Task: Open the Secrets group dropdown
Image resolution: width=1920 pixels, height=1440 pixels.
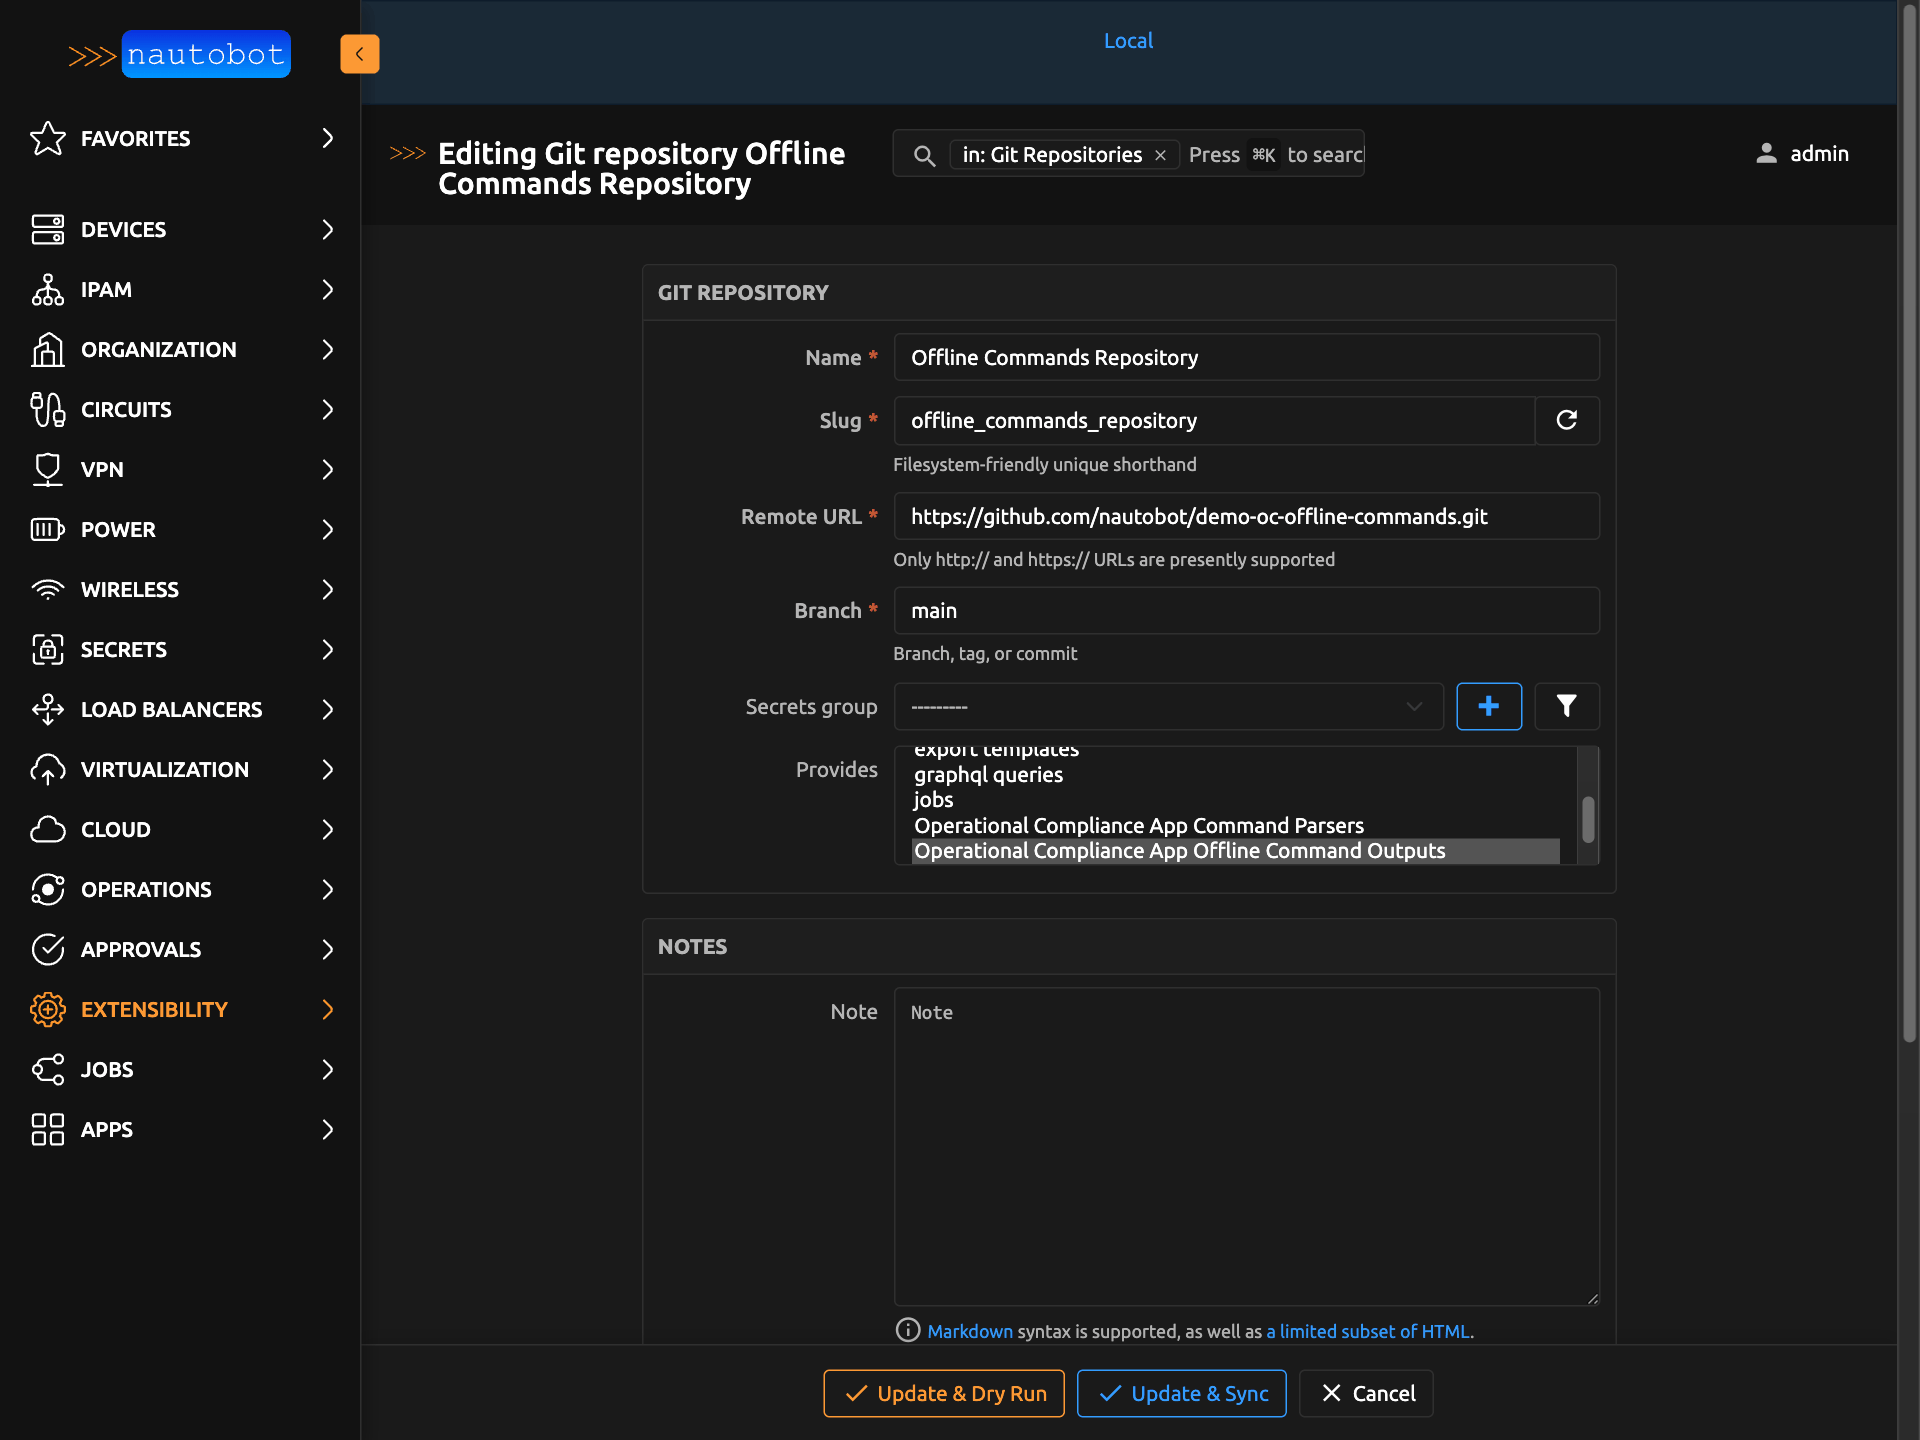Action: [x=1168, y=706]
